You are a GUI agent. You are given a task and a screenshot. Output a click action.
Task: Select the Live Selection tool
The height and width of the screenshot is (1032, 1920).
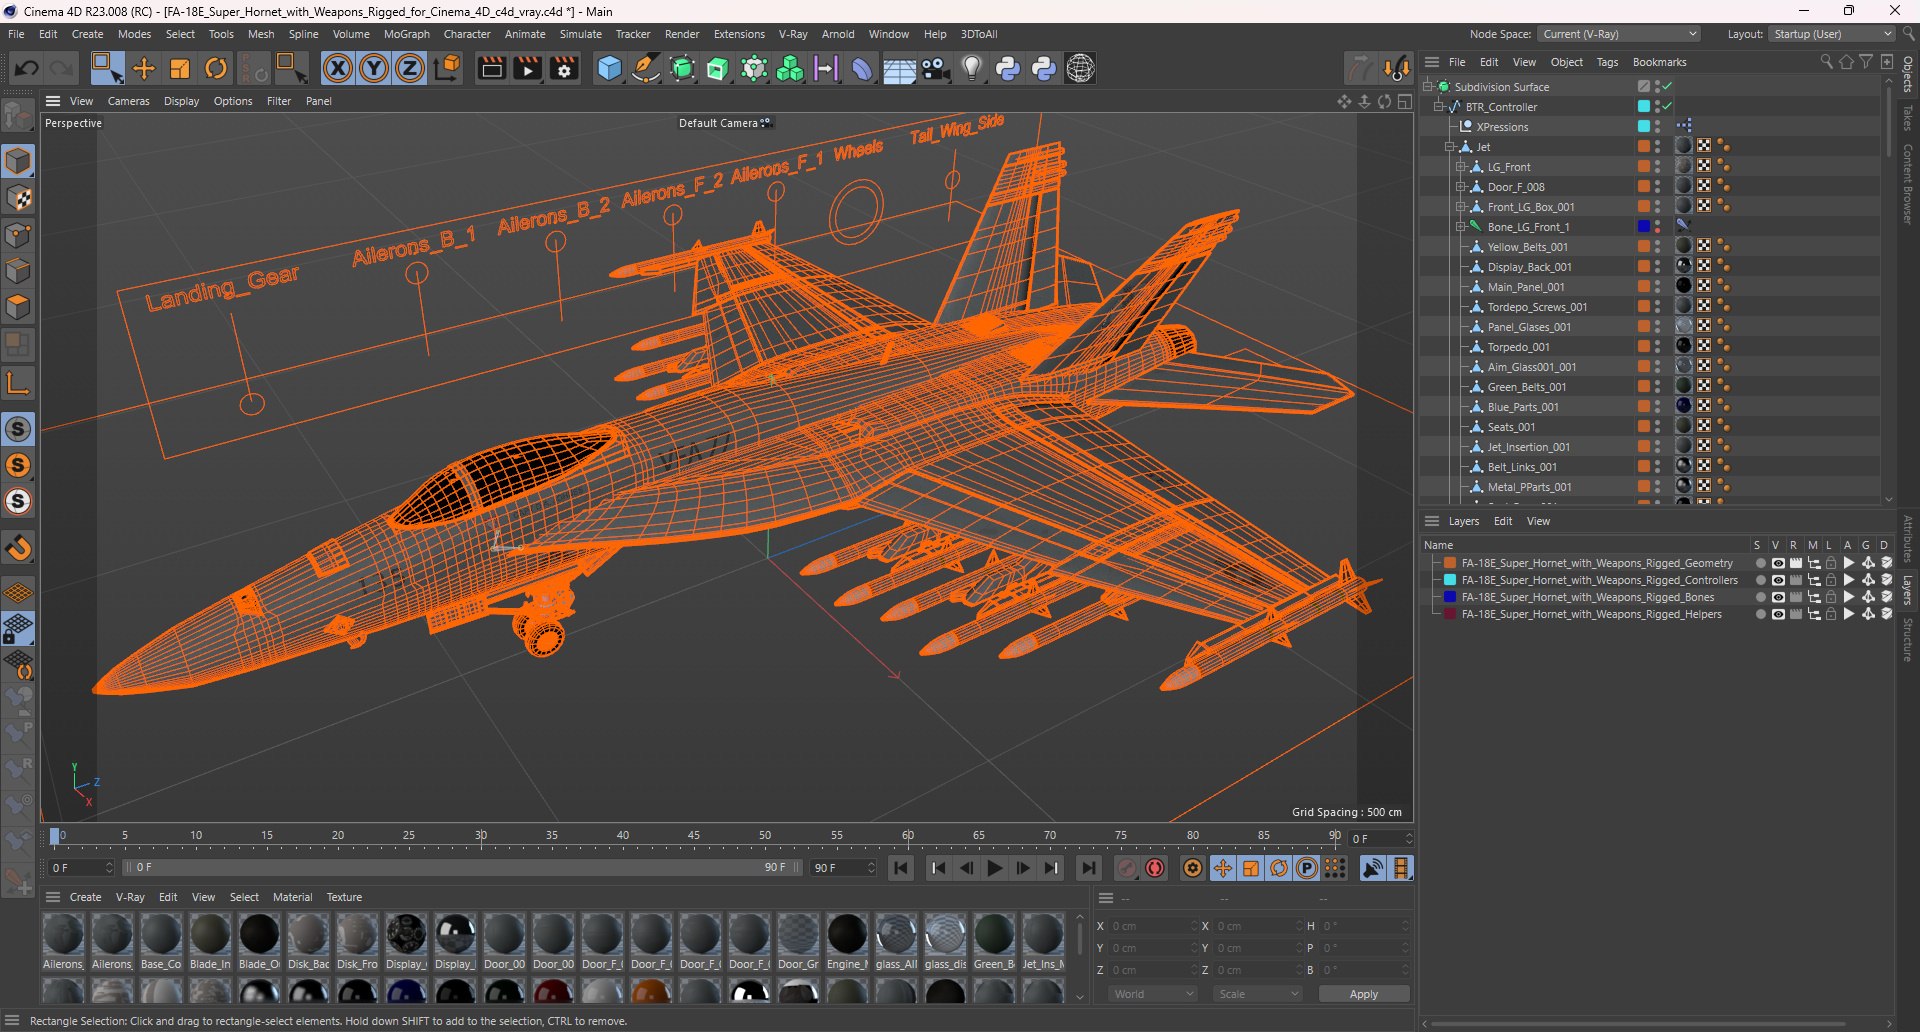click(x=106, y=68)
